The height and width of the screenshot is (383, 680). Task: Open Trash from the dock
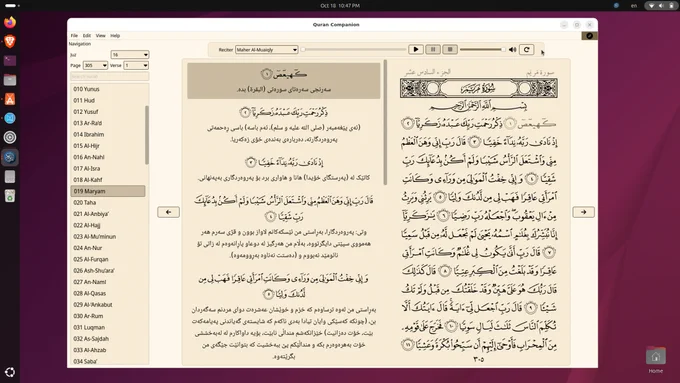click(x=10, y=196)
